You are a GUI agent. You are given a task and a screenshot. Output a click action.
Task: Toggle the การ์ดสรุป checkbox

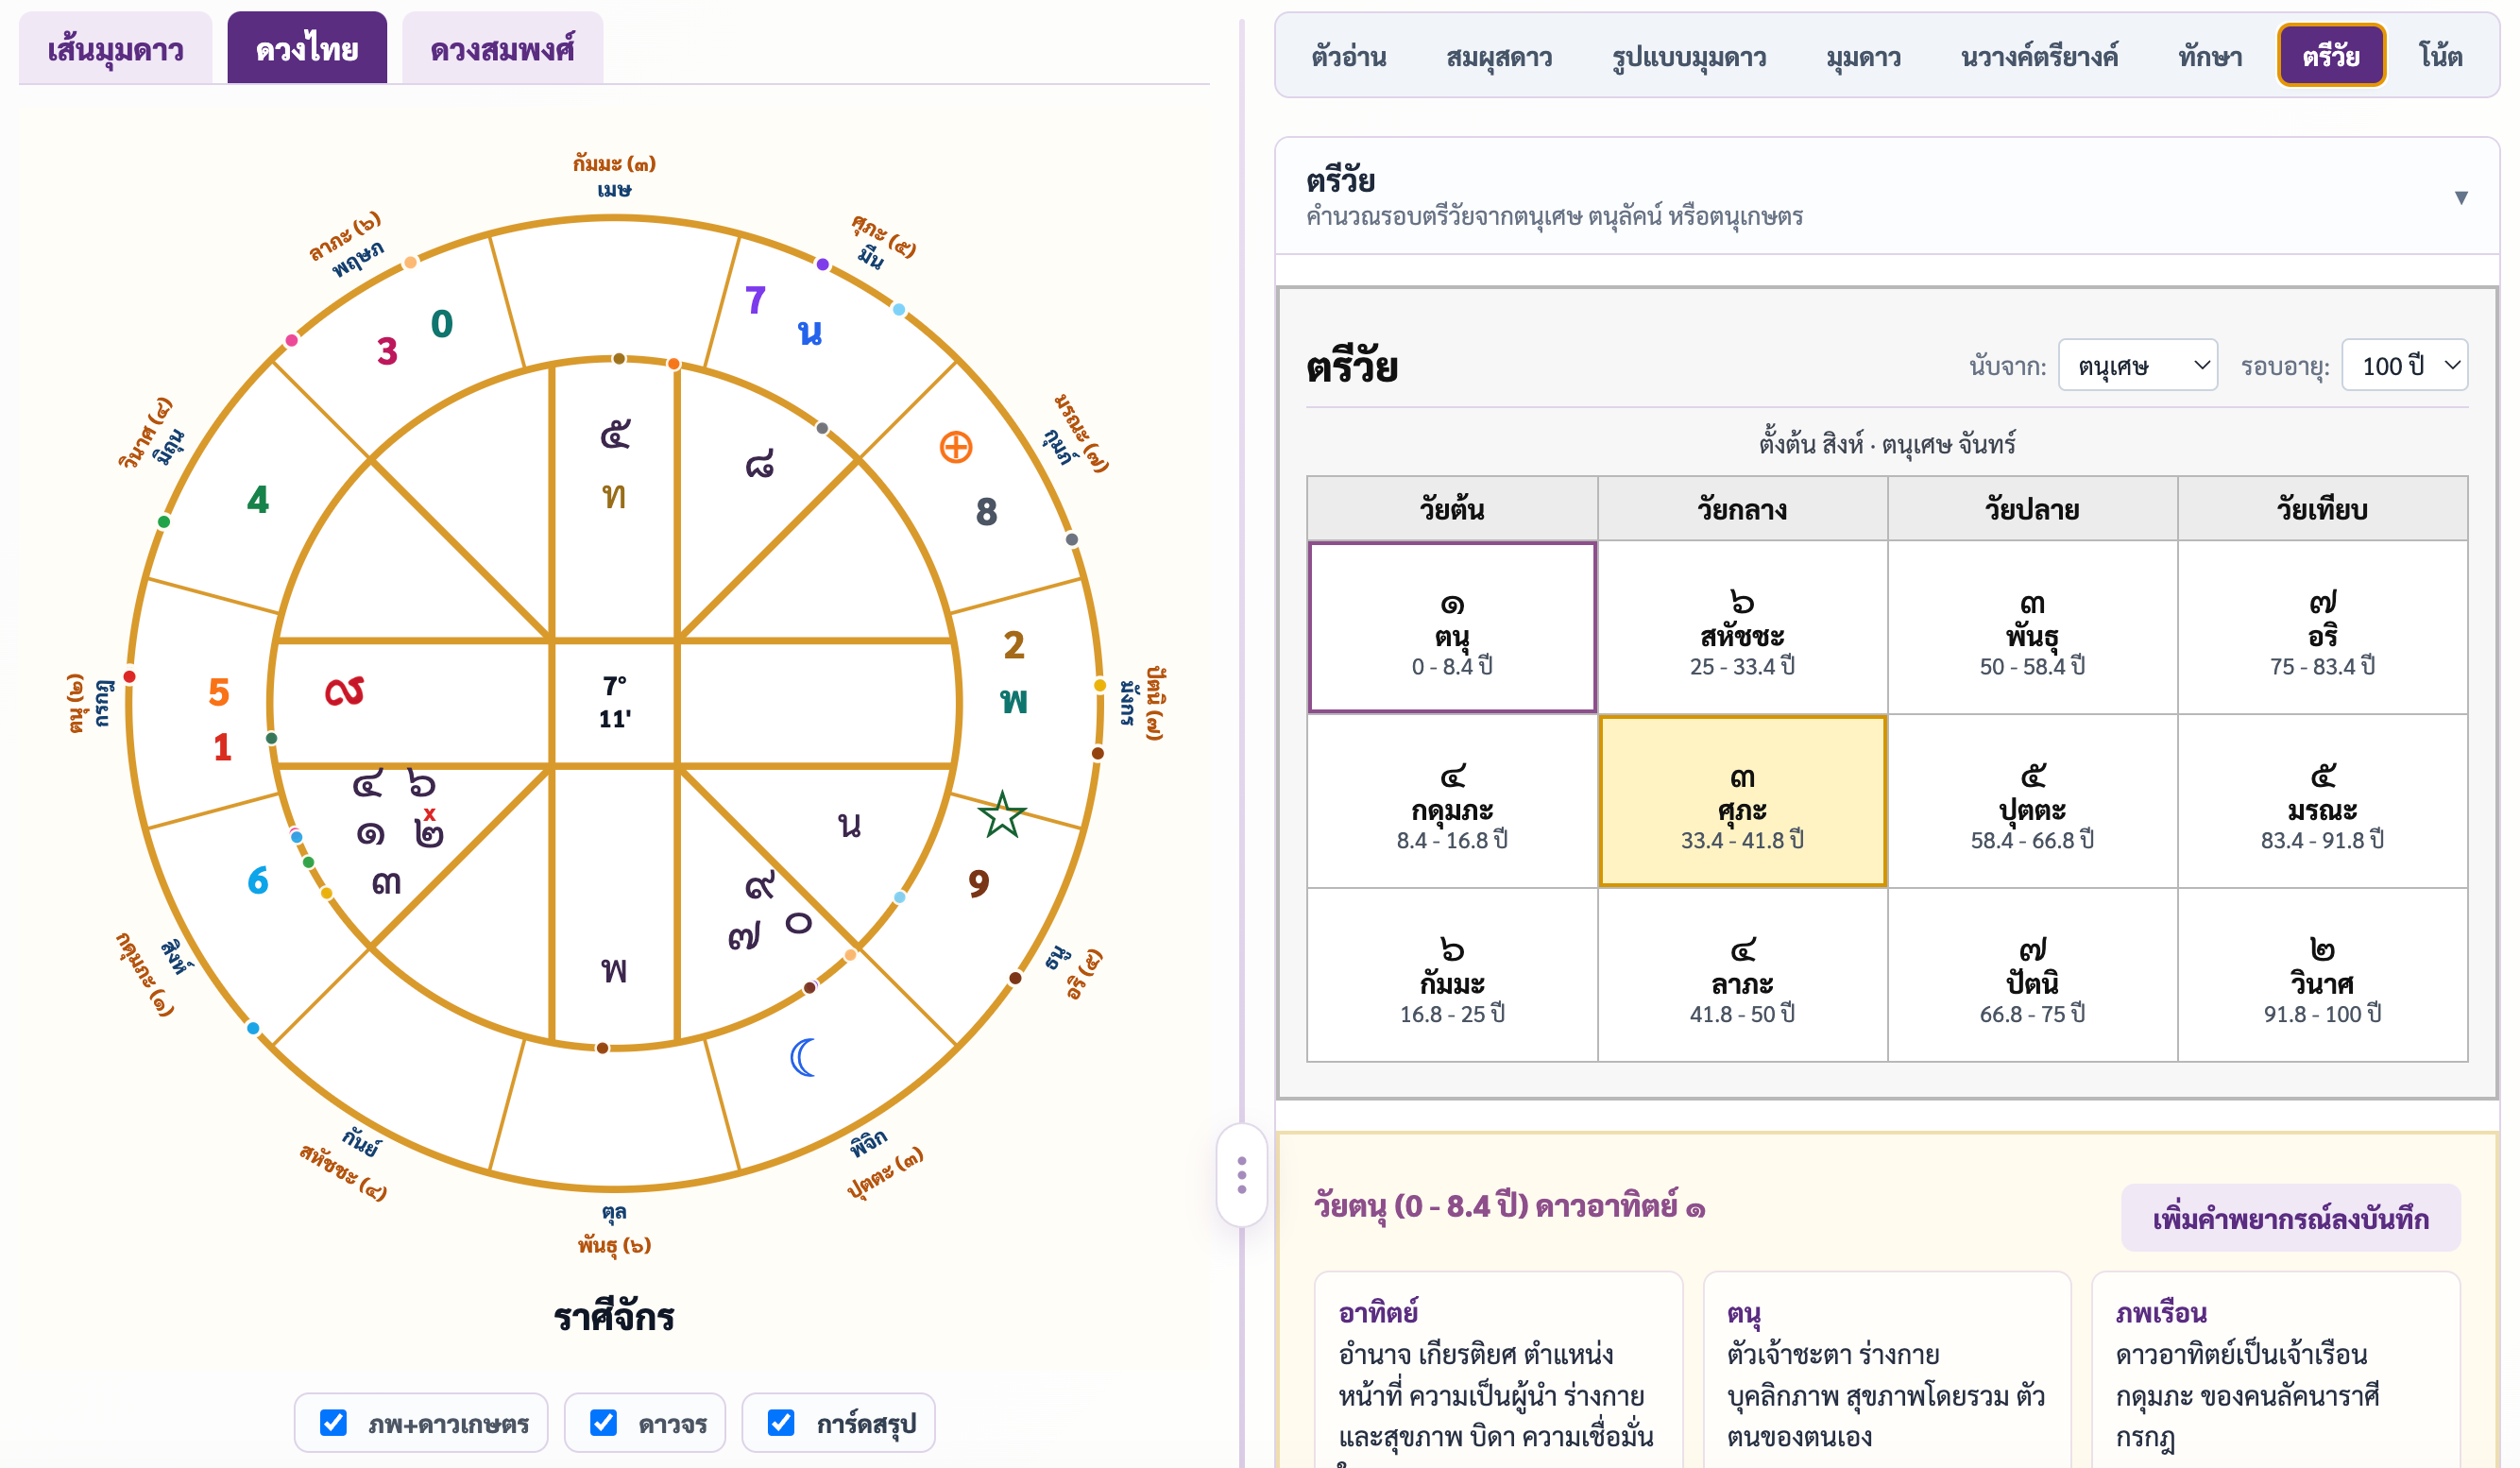(x=781, y=1422)
